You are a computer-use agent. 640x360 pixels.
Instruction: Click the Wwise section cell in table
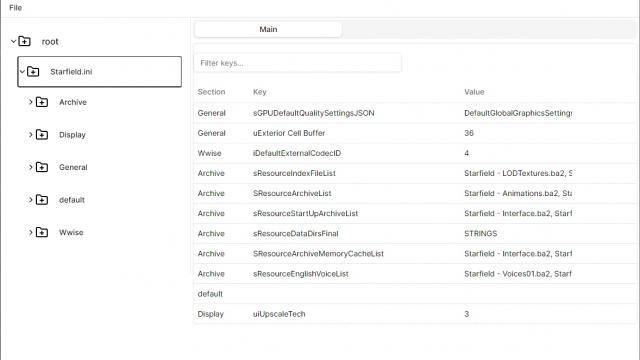tap(209, 153)
